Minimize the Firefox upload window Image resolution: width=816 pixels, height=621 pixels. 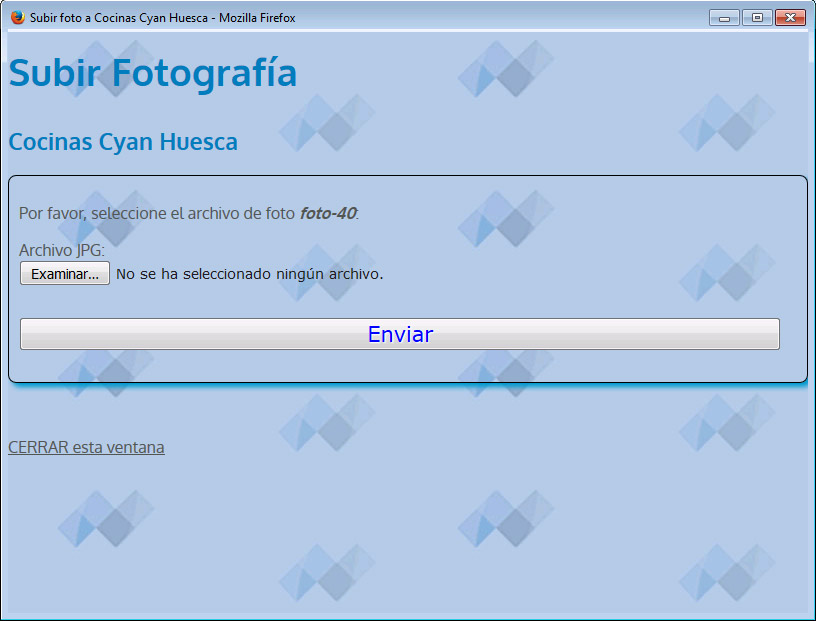(724, 18)
